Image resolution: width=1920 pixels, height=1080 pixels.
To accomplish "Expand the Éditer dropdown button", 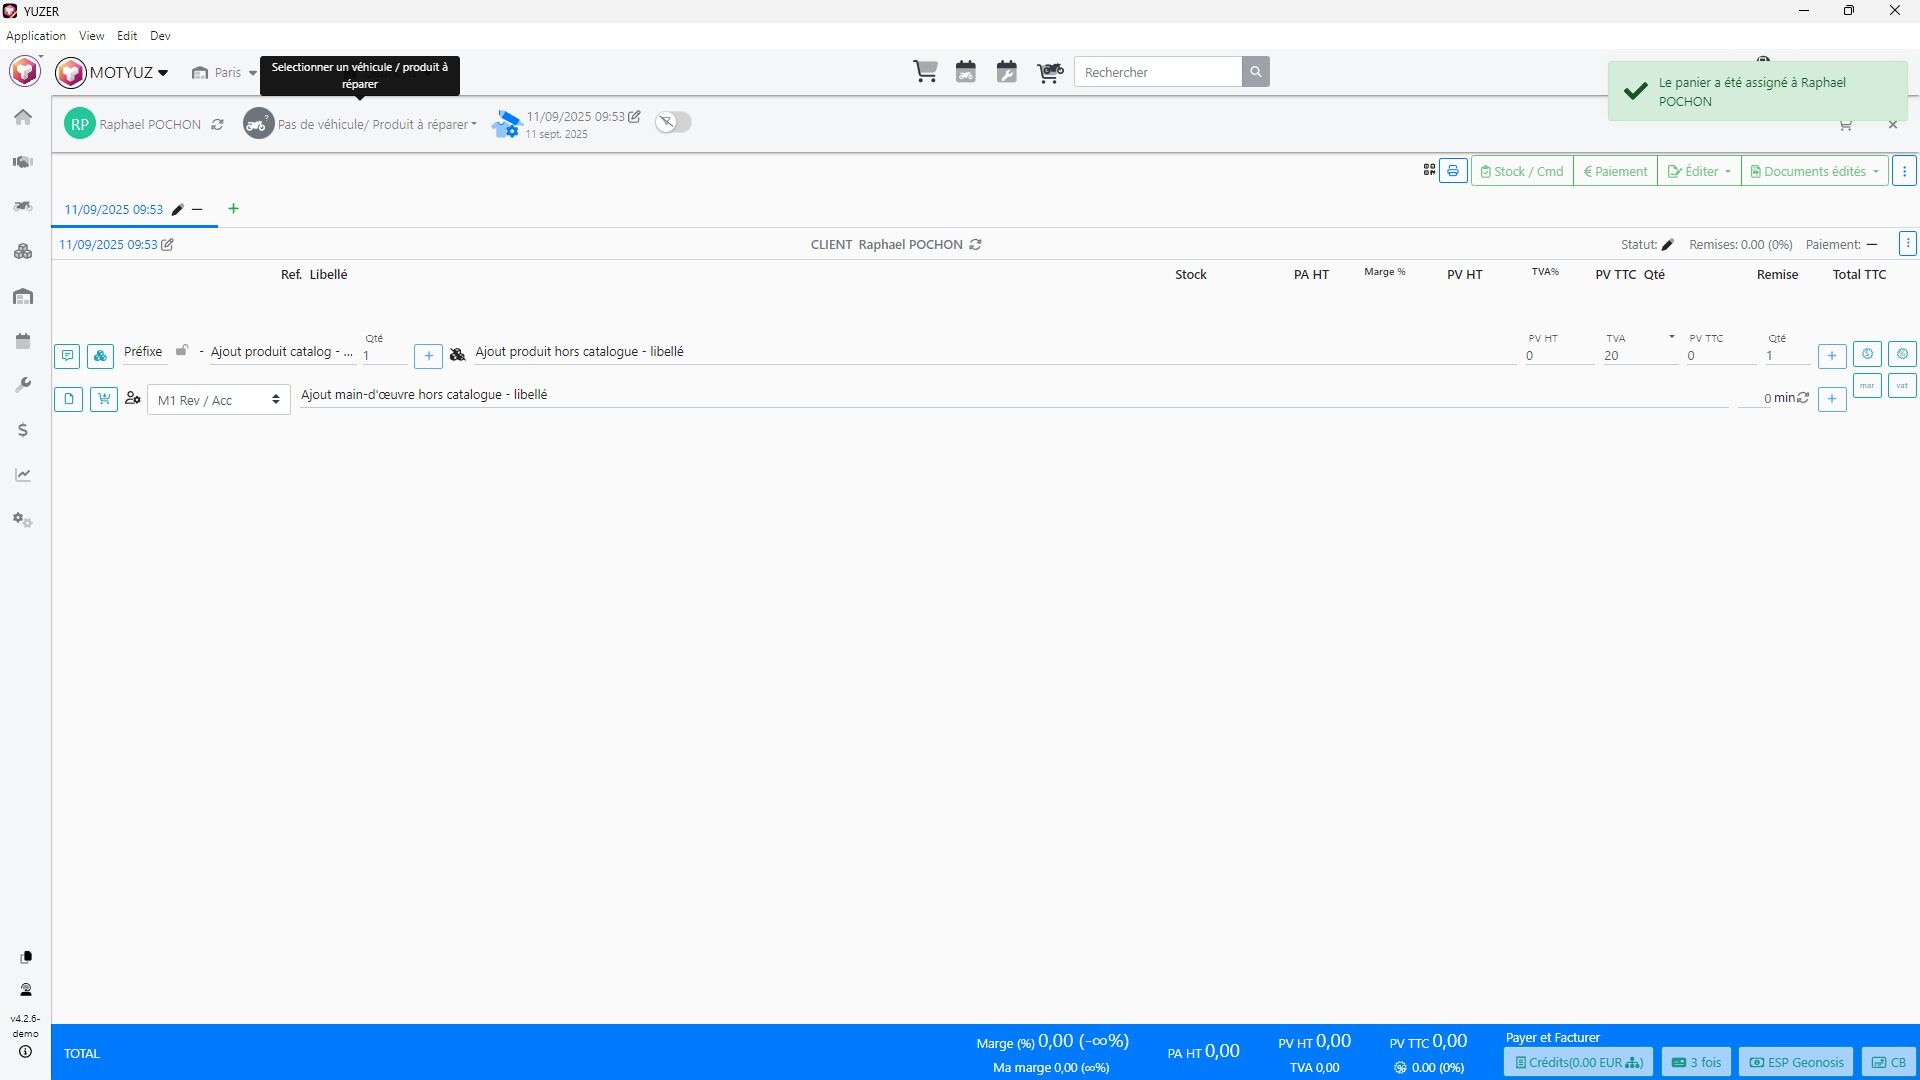I will tap(1698, 171).
